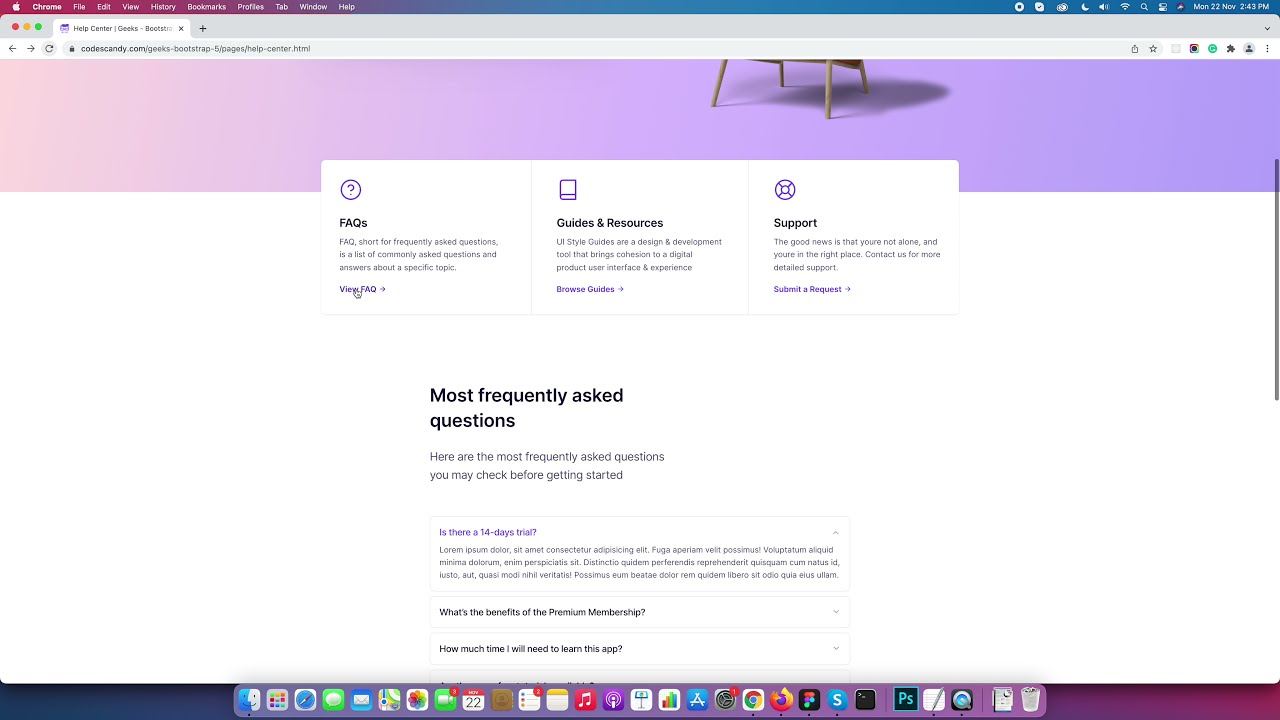Open the Music app in Dock
The height and width of the screenshot is (720, 1280).
[x=586, y=700]
